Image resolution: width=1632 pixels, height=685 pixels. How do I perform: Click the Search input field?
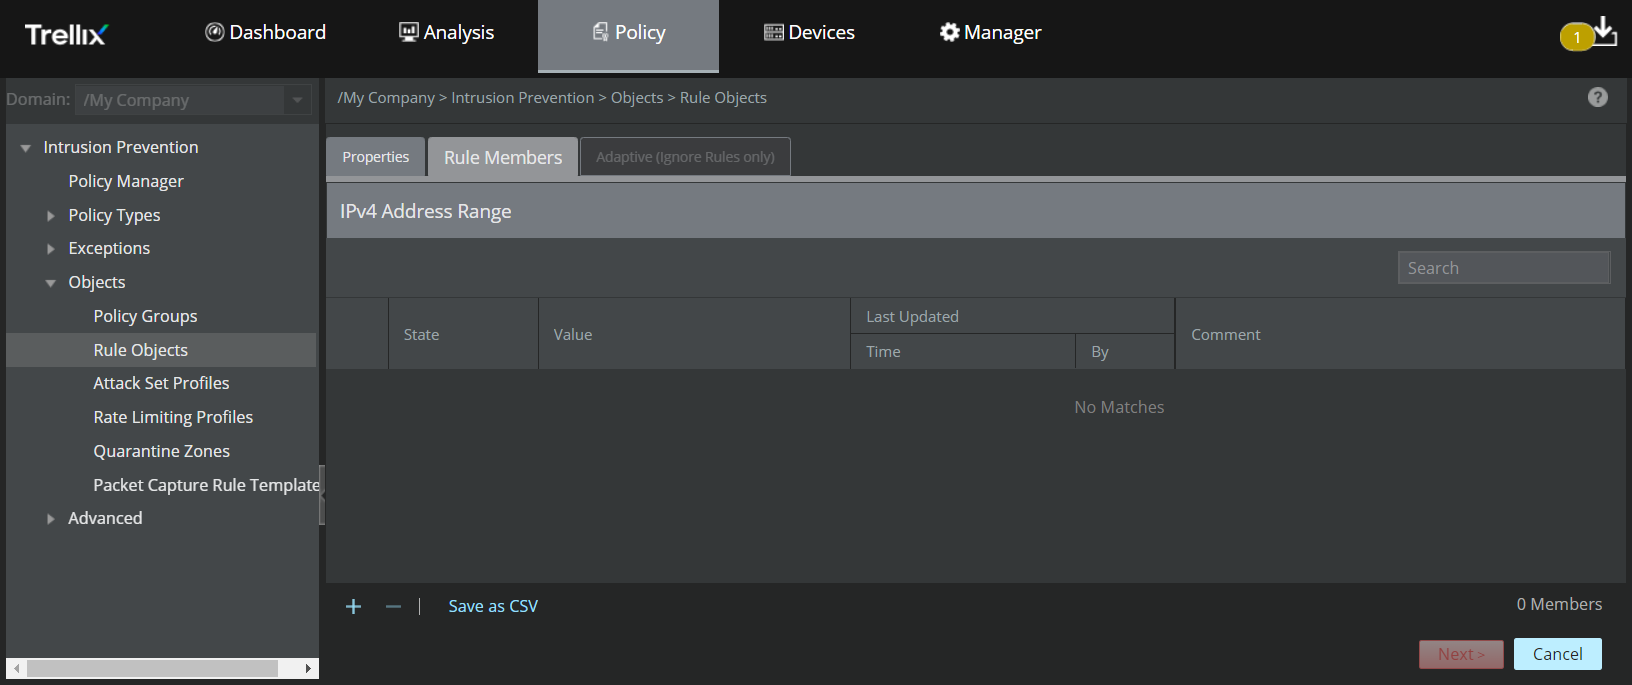1504,268
